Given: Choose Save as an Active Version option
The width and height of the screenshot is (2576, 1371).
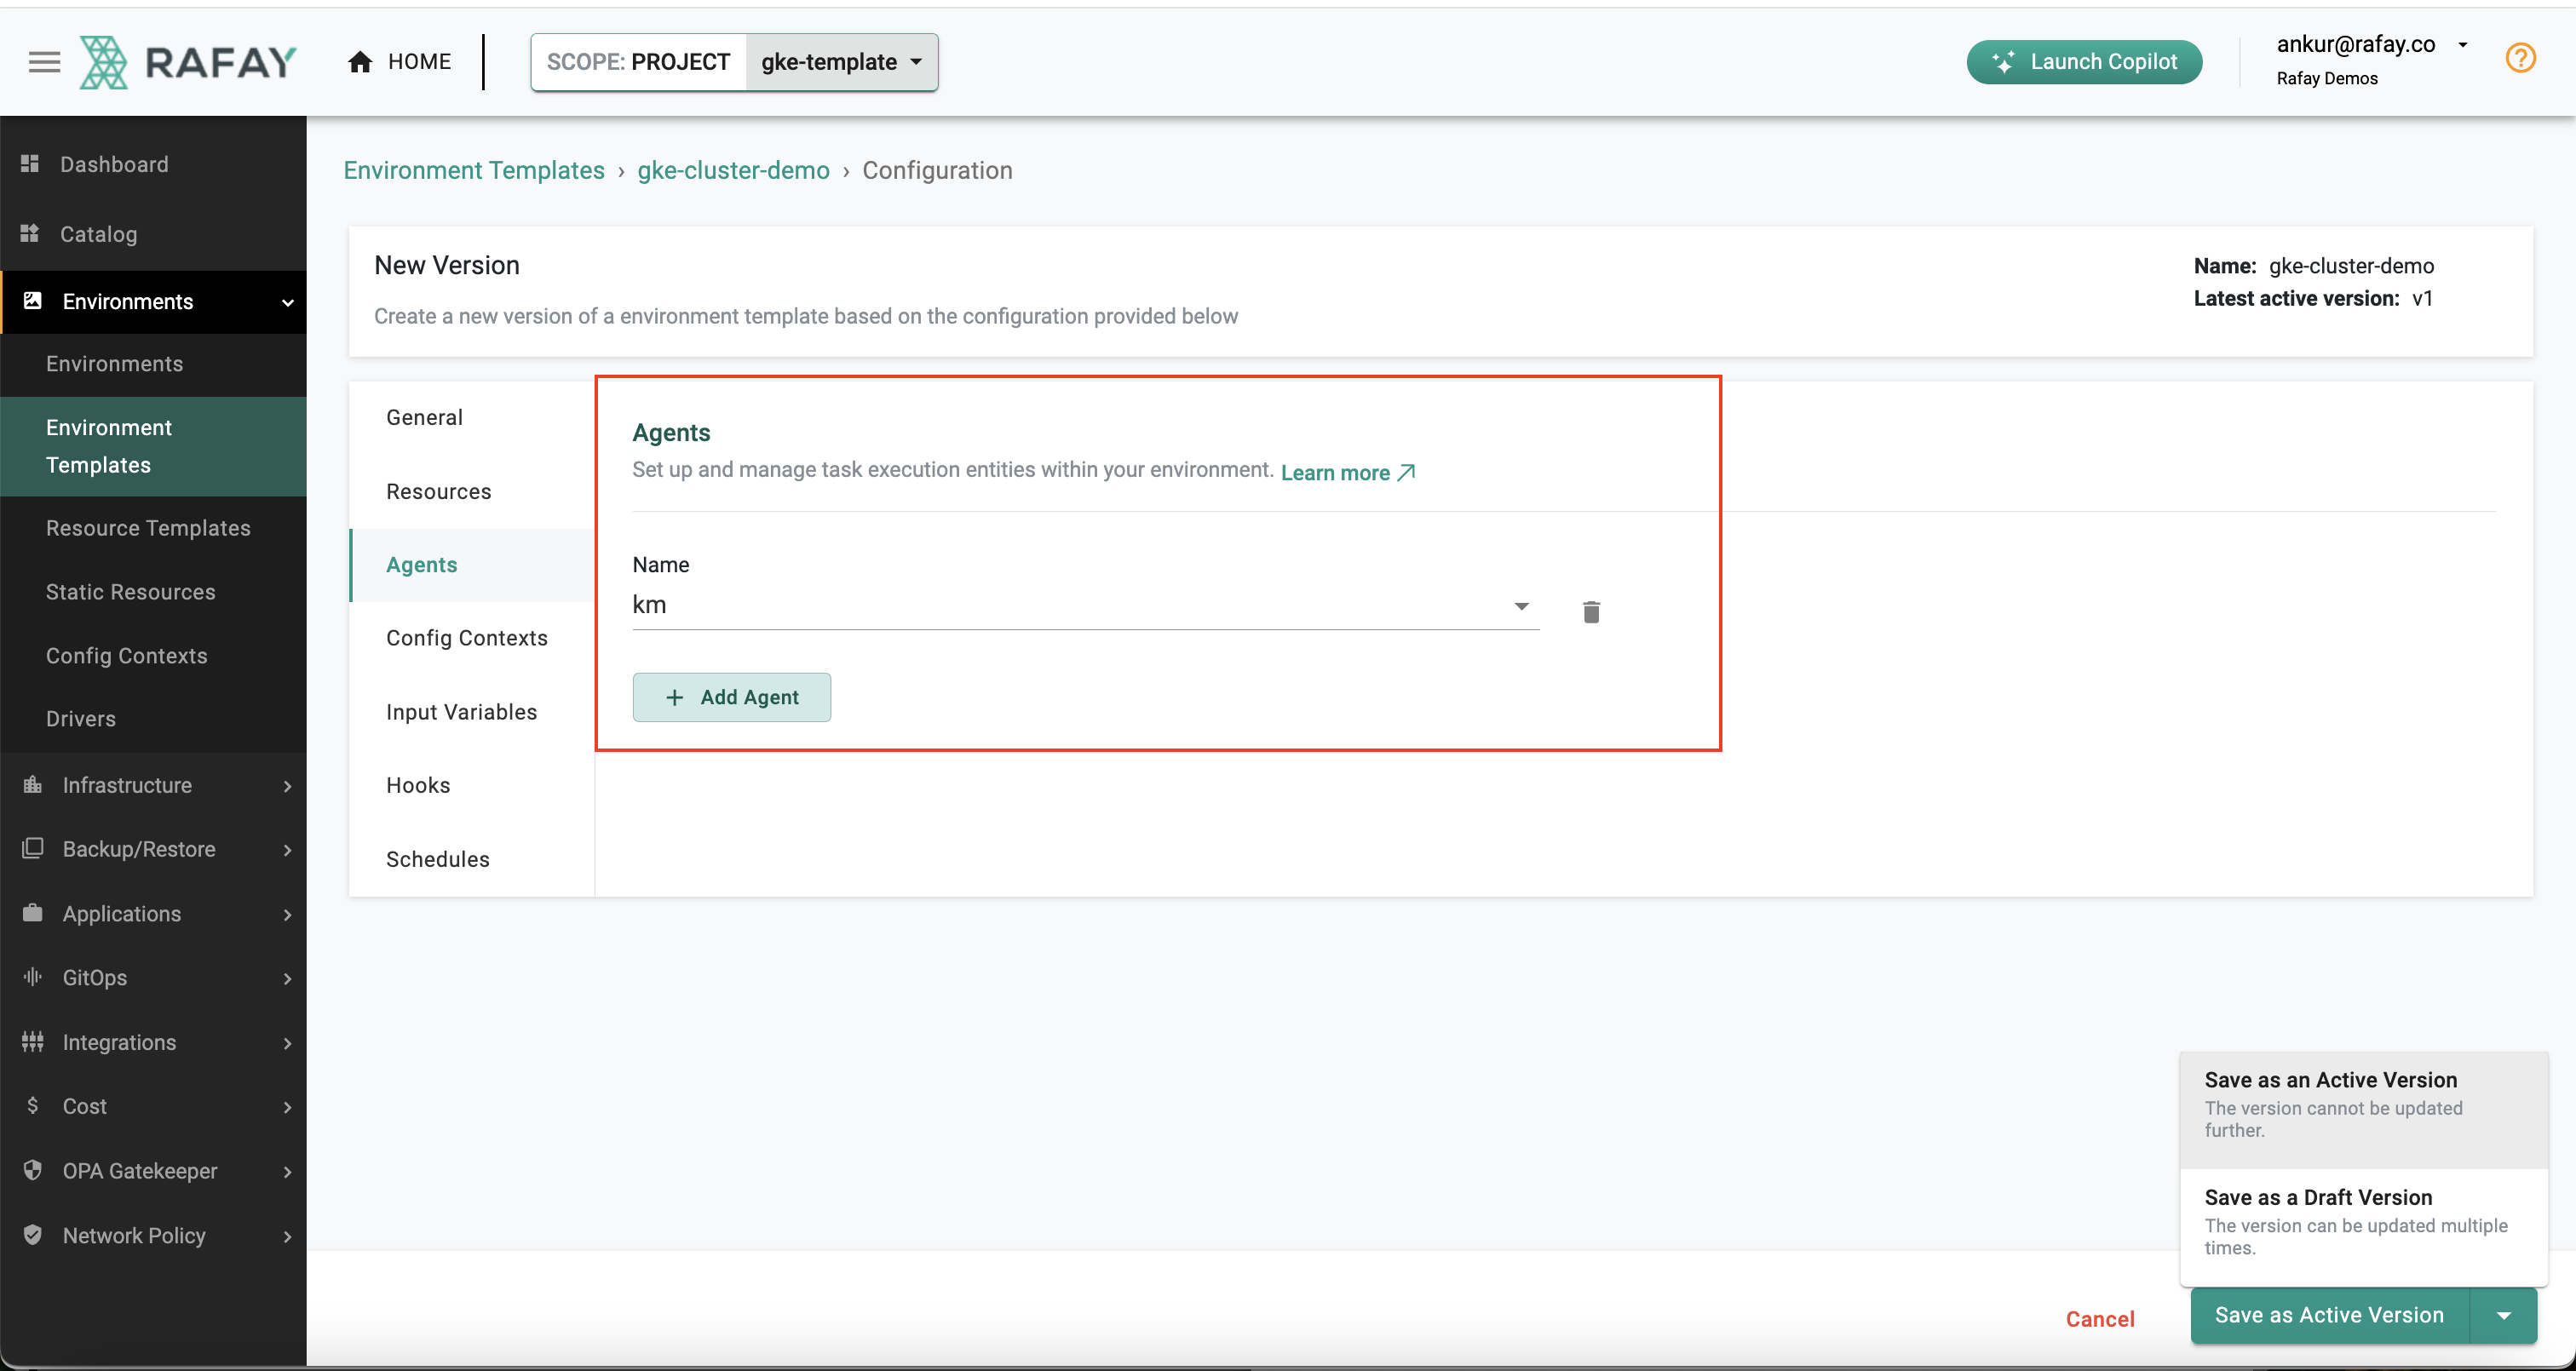Looking at the screenshot, I should pos(2363,1109).
